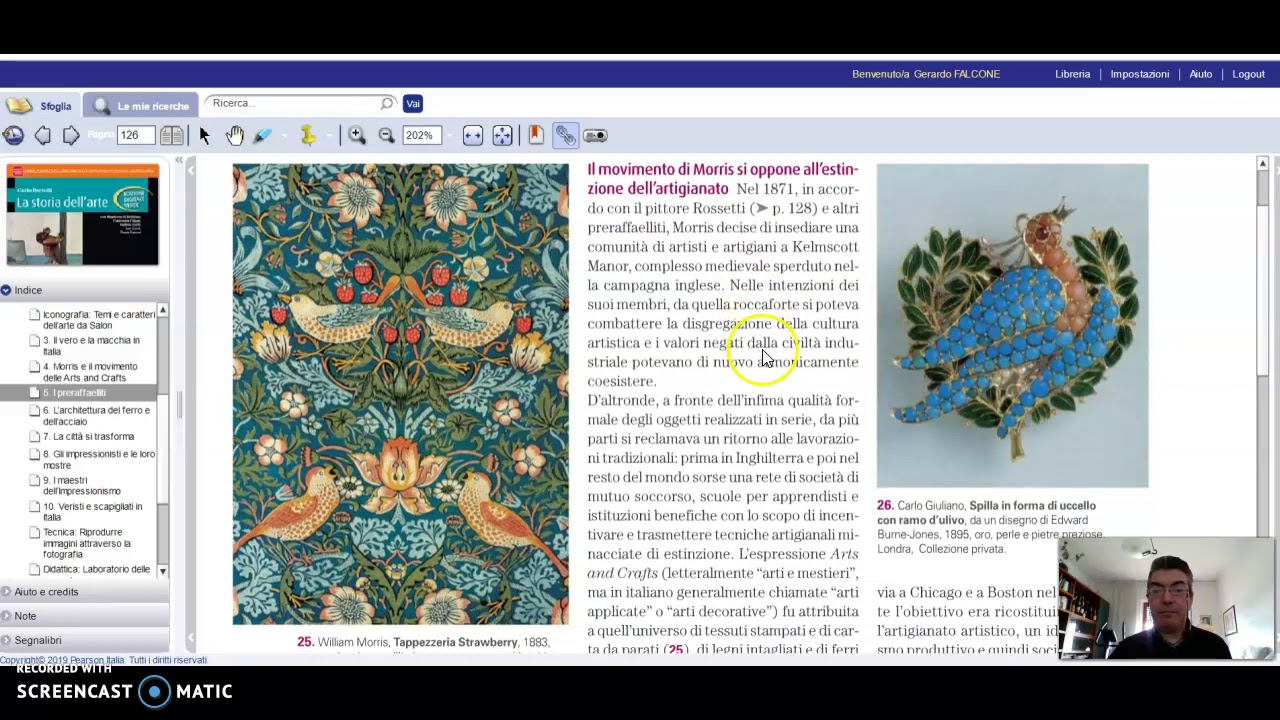Go to next page arrow
The height and width of the screenshot is (720, 1280).
point(71,135)
